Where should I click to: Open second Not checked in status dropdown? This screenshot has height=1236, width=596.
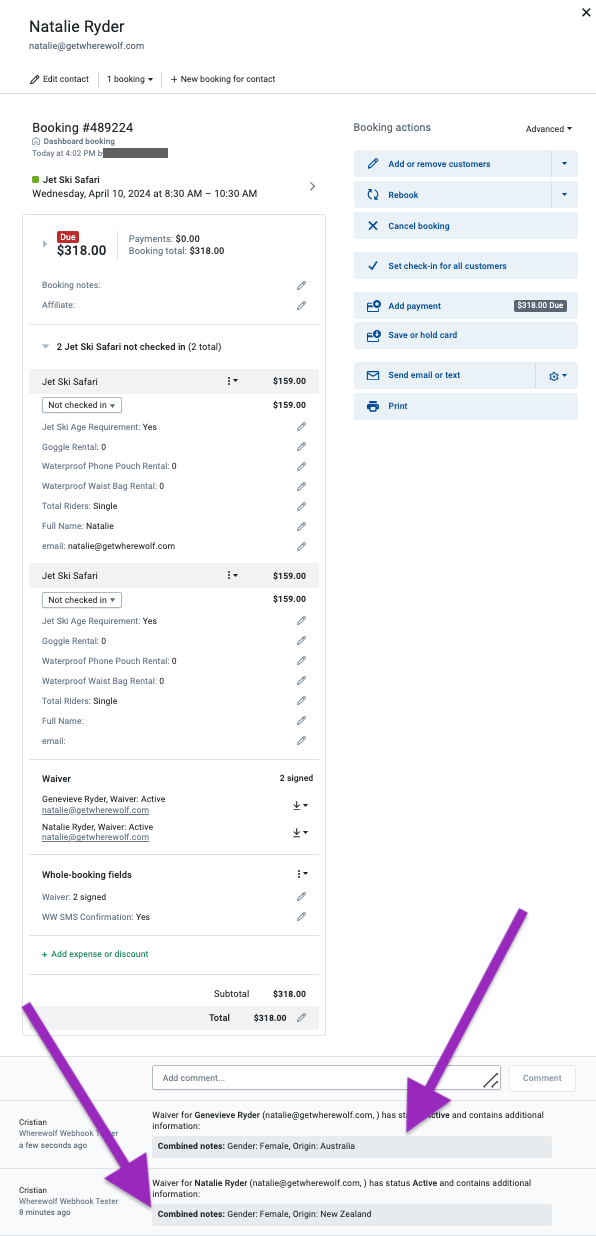pos(82,600)
